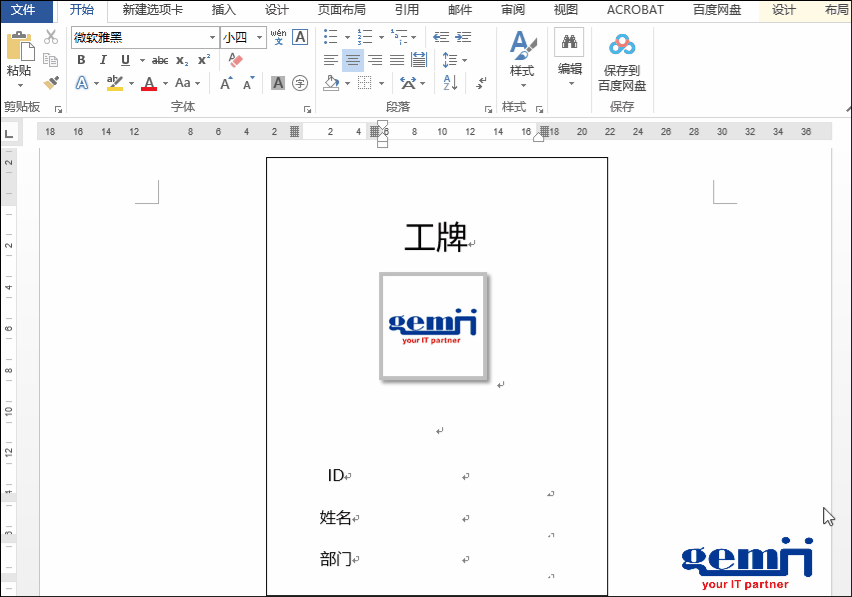Image resolution: width=852 pixels, height=597 pixels.
Task: Click the bullet list icon
Action: pyautogui.click(x=330, y=37)
